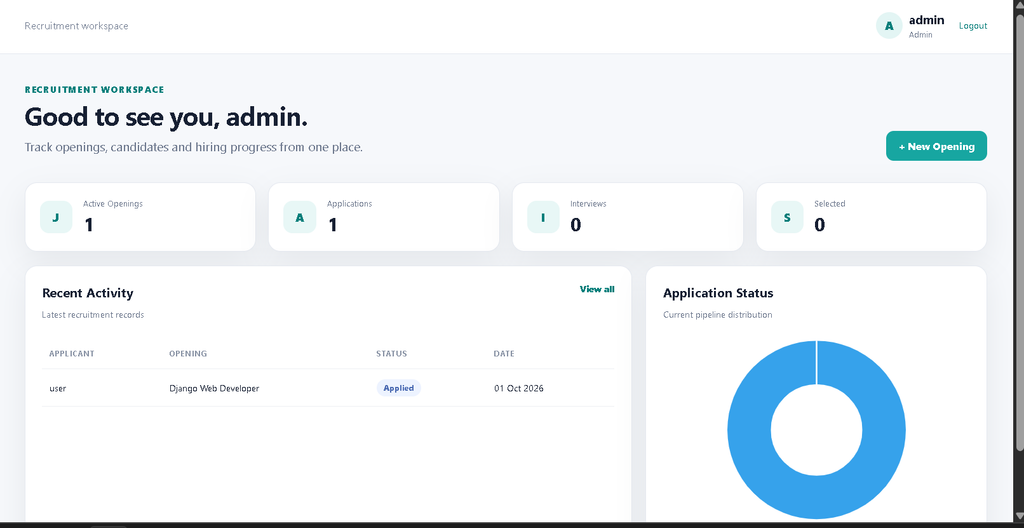Image resolution: width=1024 pixels, height=528 pixels.
Task: Click the date '01 Oct 2026'
Action: pos(519,388)
